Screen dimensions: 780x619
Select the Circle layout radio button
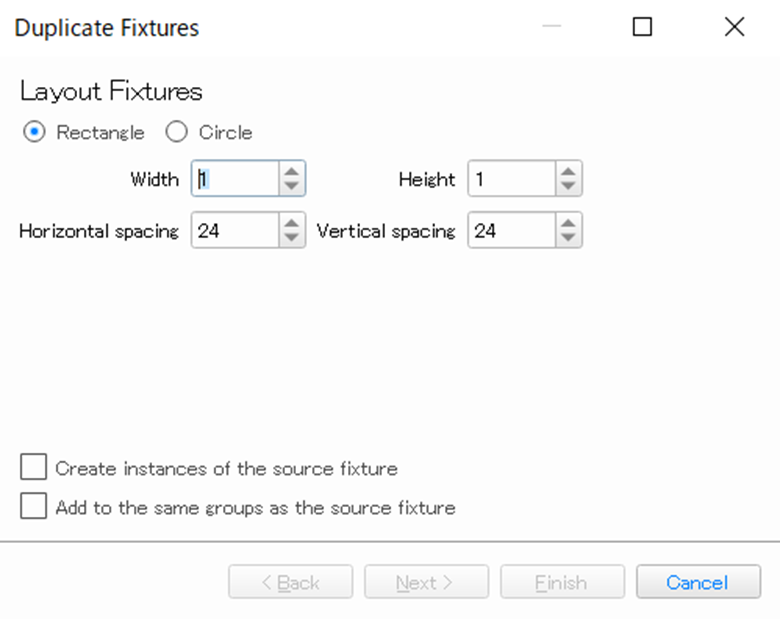click(x=176, y=132)
